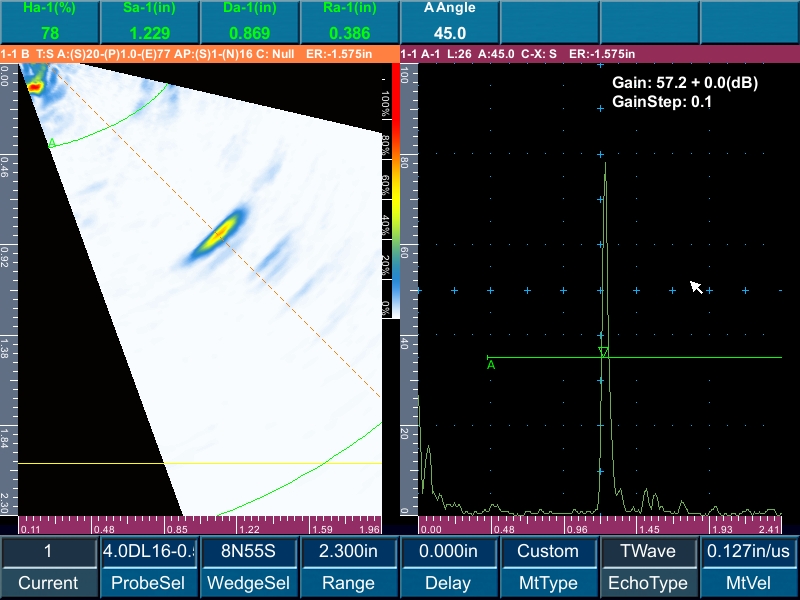This screenshot has height=600, width=800.
Task: Click the gate A triangle marker on A-scan
Action: click(603, 352)
